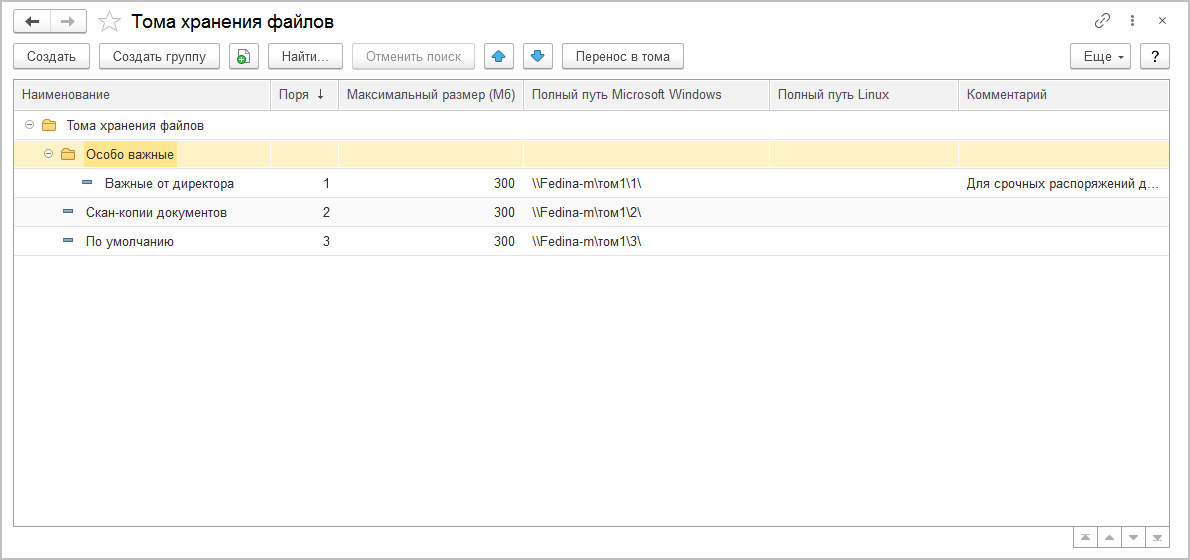The width and height of the screenshot is (1190, 560).
Task: Click the 'Создать группу' button
Action: pyautogui.click(x=159, y=57)
